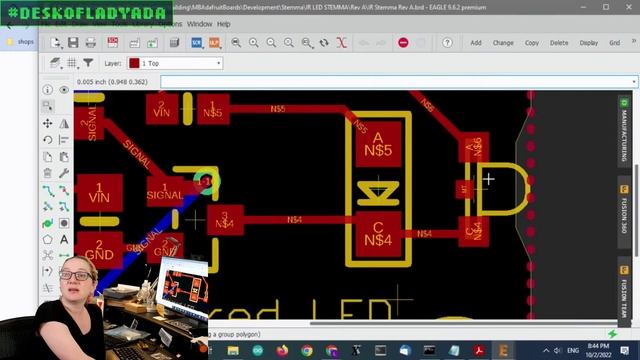Click the Save floppy disk icon

coord(73,43)
